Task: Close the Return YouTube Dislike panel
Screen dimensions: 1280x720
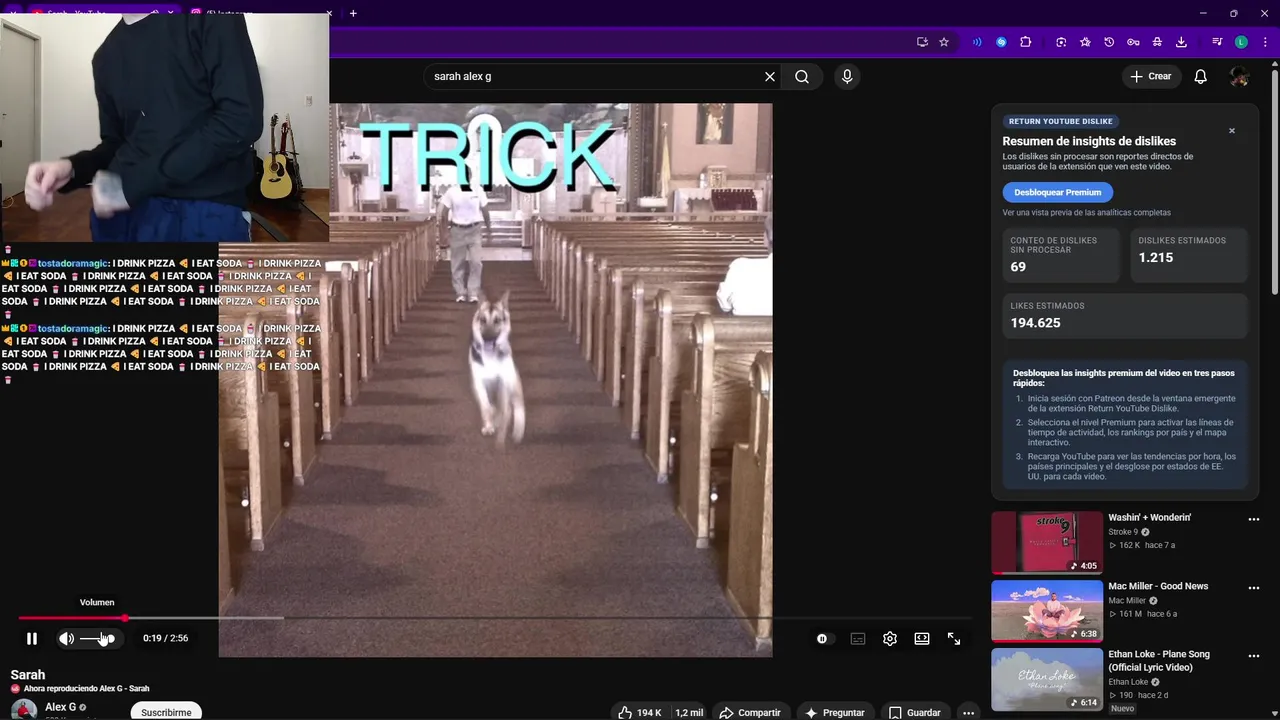Action: 1232,131
